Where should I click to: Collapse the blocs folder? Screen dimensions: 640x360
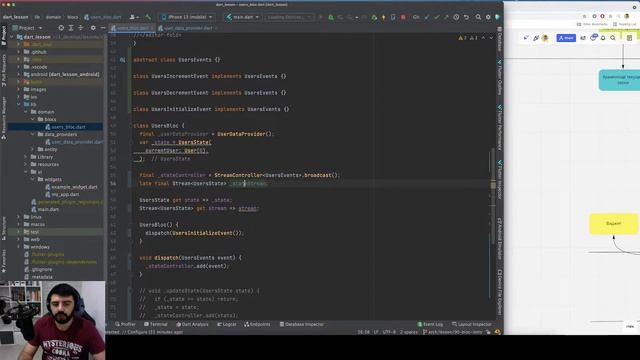click(x=33, y=119)
